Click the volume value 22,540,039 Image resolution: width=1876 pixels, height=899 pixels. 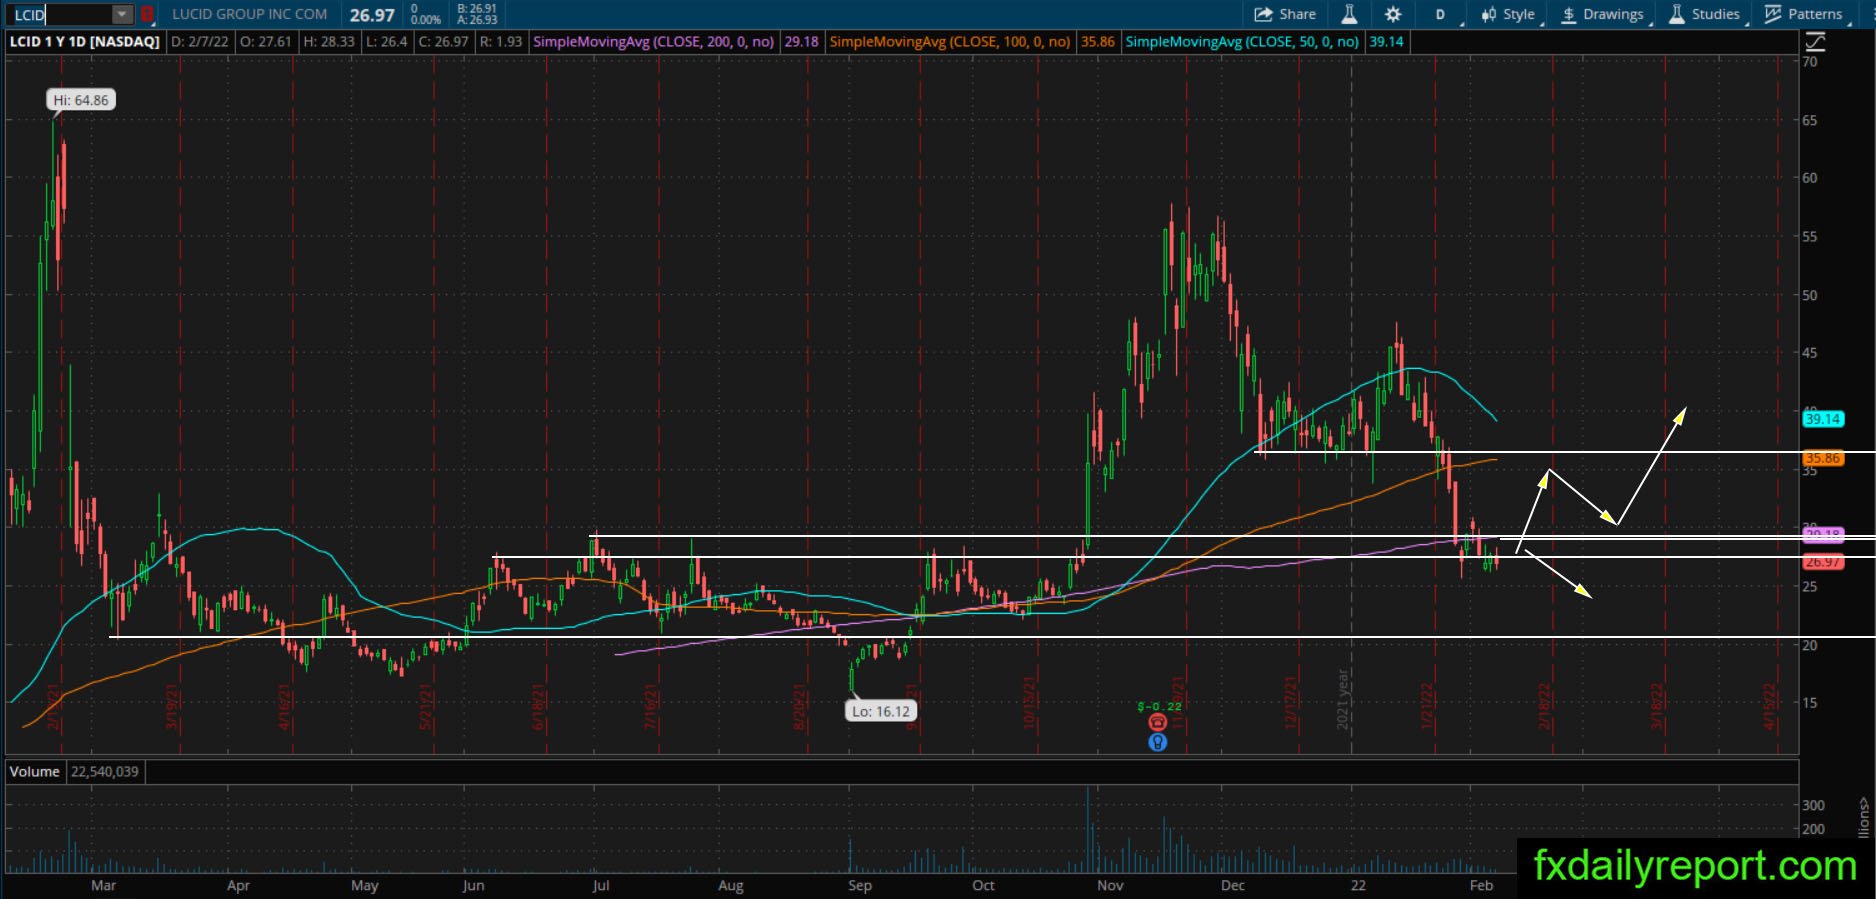pos(105,771)
